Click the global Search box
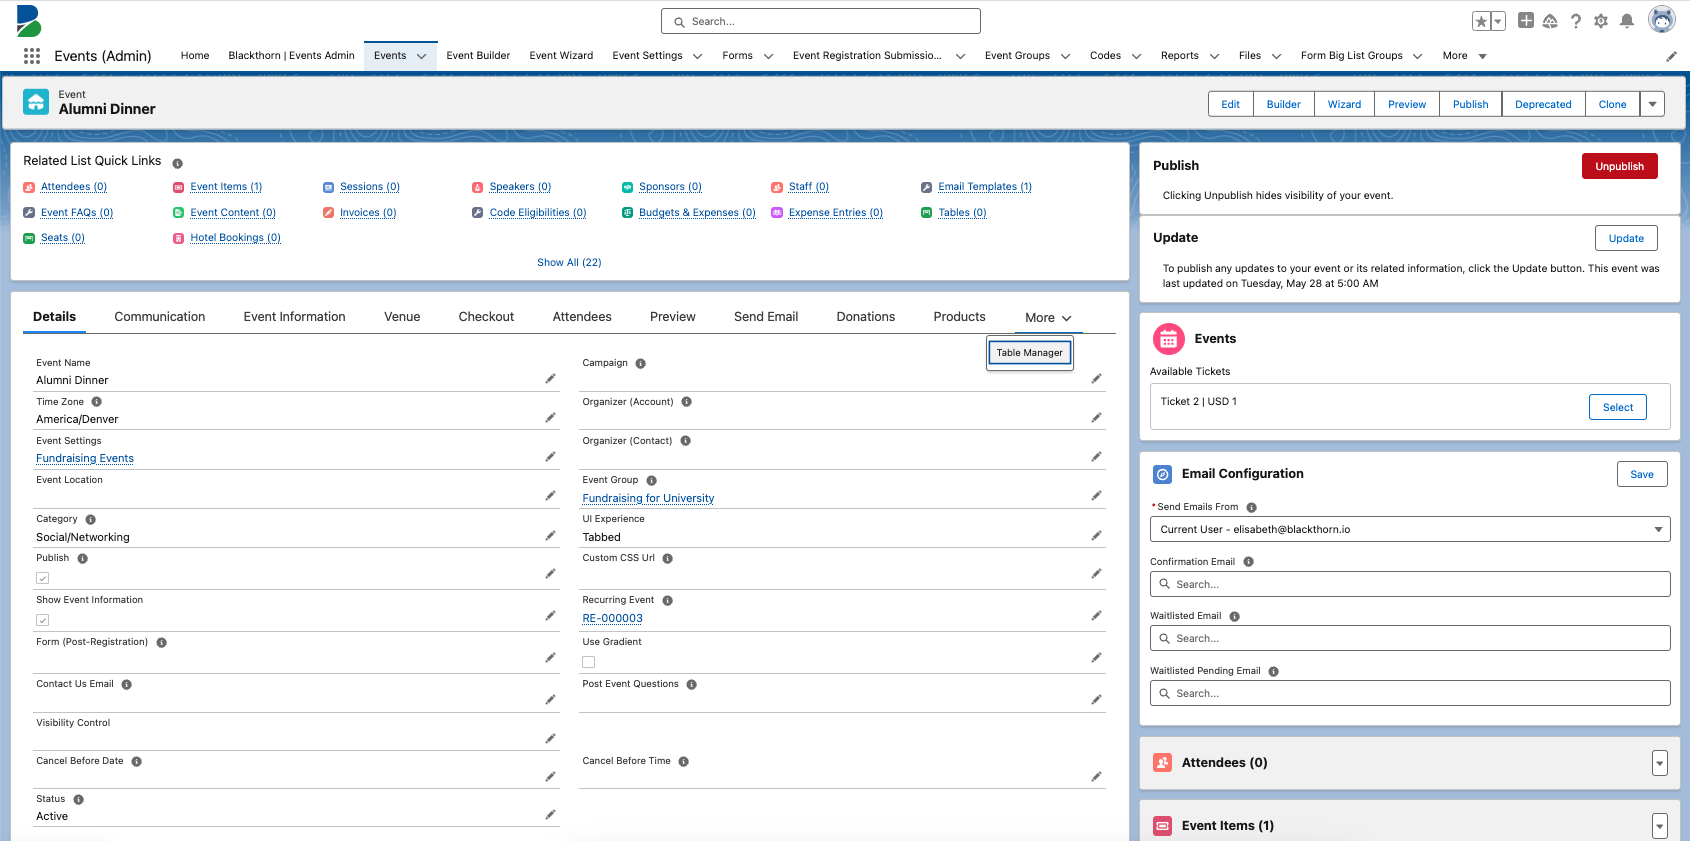 (821, 21)
